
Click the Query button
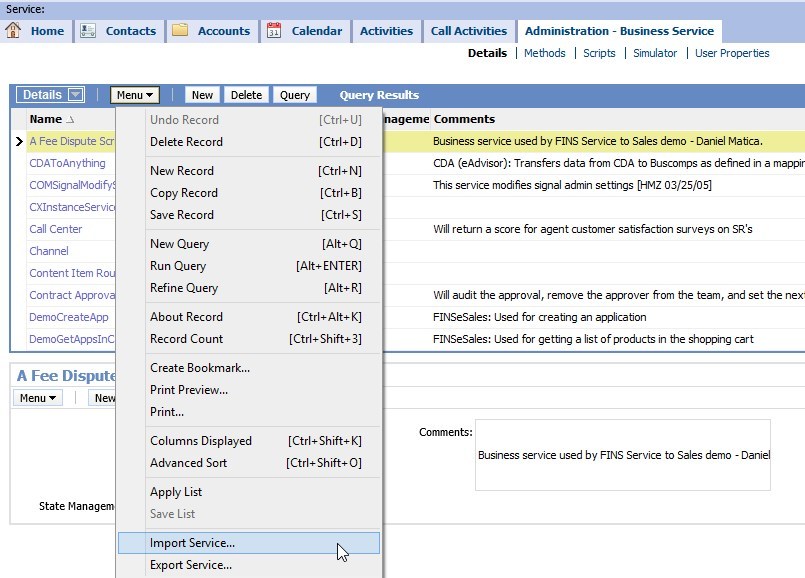click(x=295, y=95)
